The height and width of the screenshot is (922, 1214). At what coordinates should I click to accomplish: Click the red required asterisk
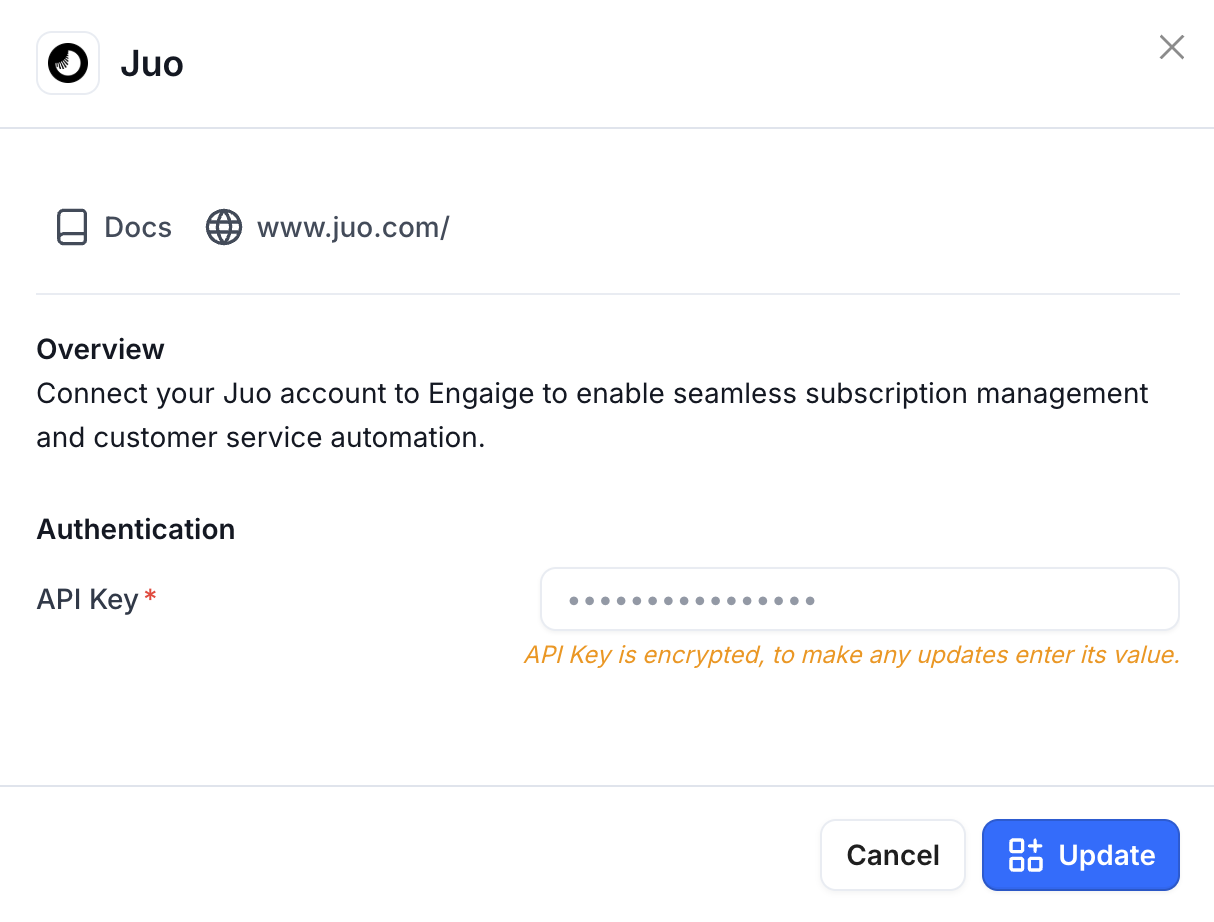150,597
